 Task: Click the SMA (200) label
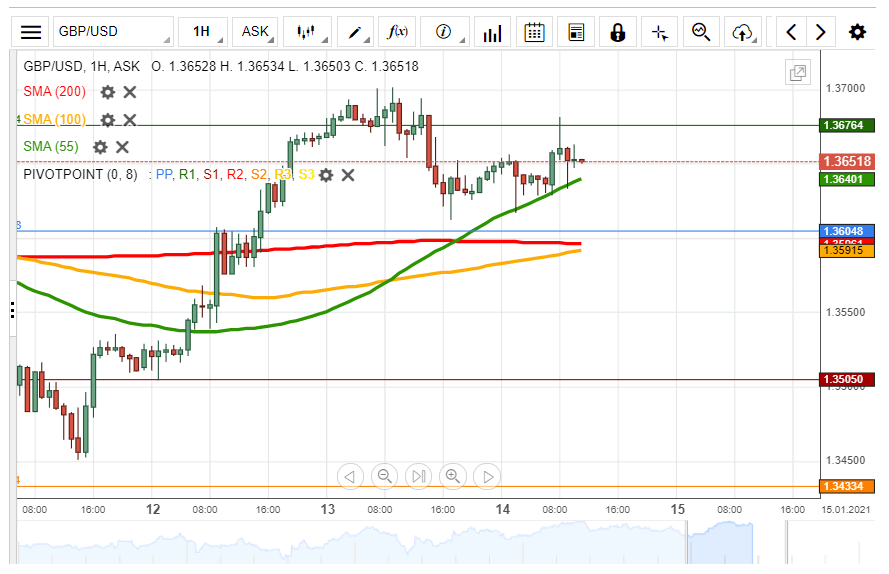54,91
